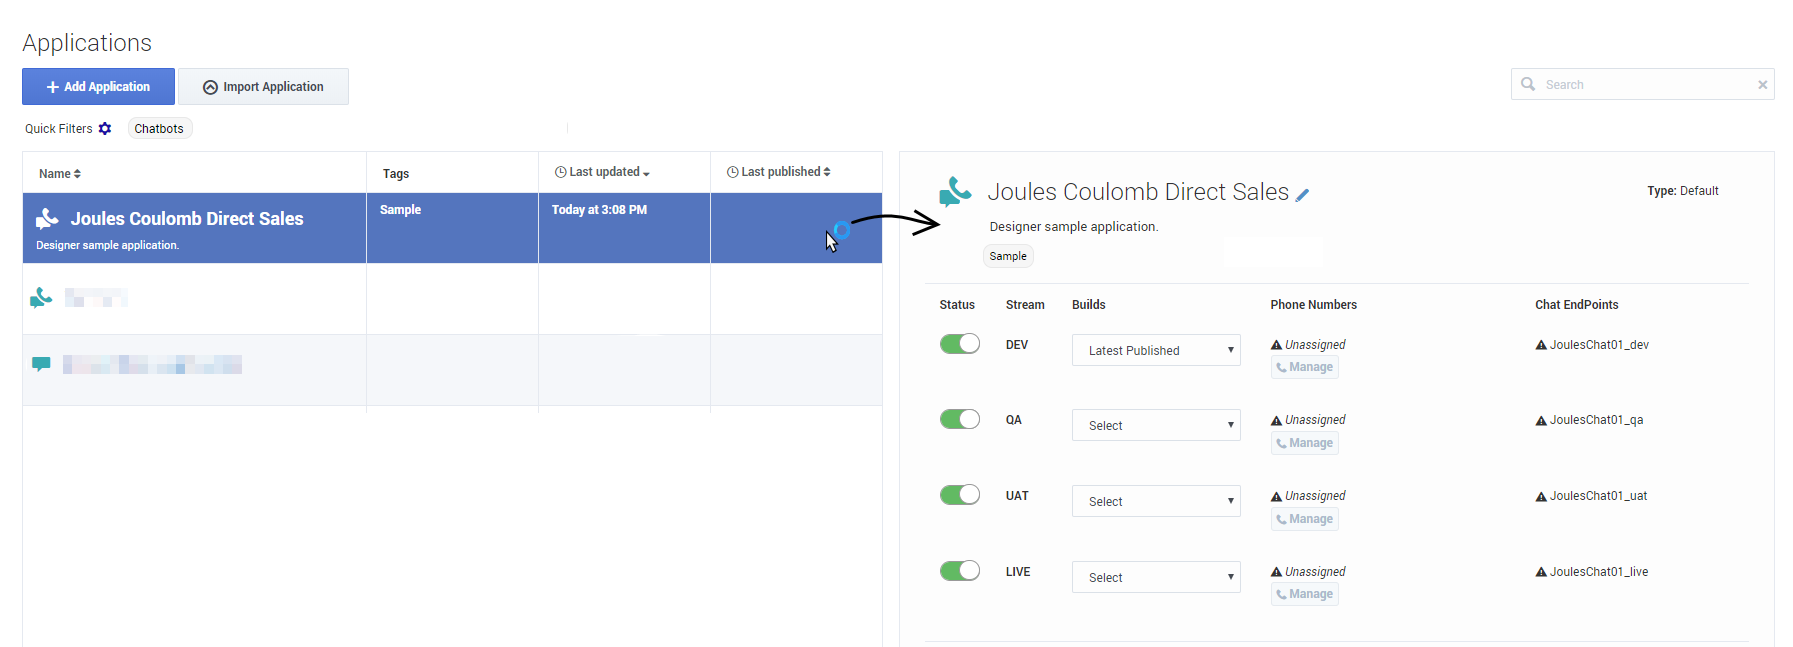1793x647 pixels.
Task: Click the warning icon beside JoulesChat01_dev
Action: tap(1541, 345)
